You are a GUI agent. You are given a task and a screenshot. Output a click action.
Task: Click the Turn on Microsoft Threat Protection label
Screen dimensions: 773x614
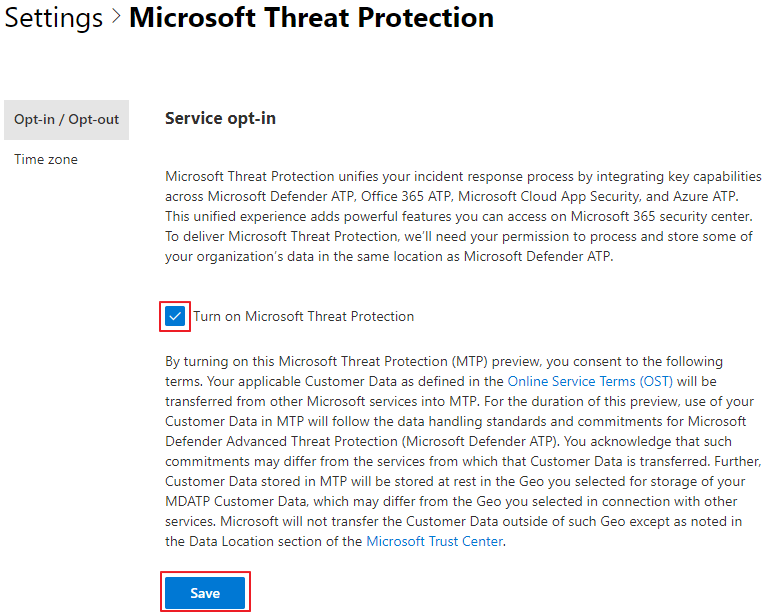[303, 316]
